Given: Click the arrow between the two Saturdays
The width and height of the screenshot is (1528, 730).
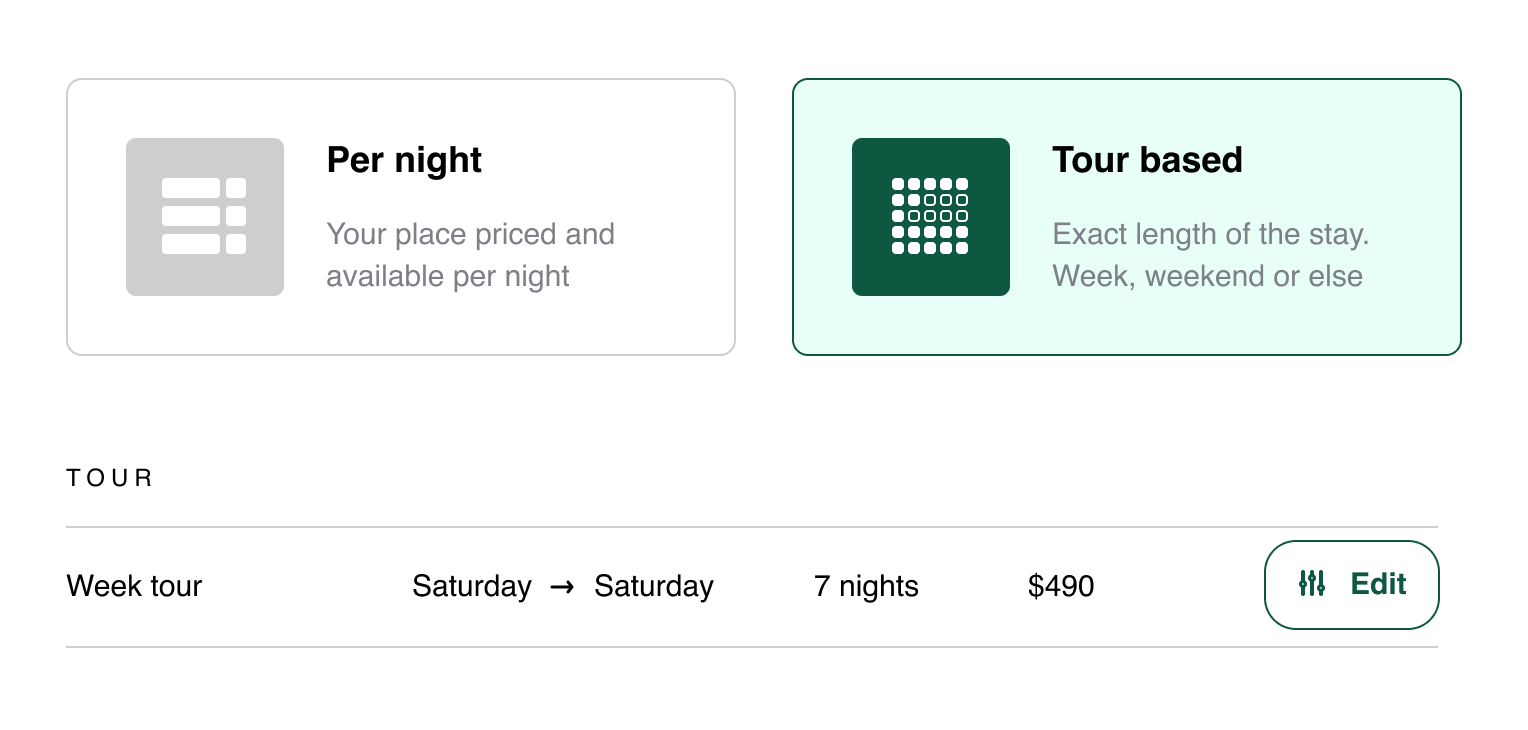Looking at the screenshot, I should pos(562,586).
